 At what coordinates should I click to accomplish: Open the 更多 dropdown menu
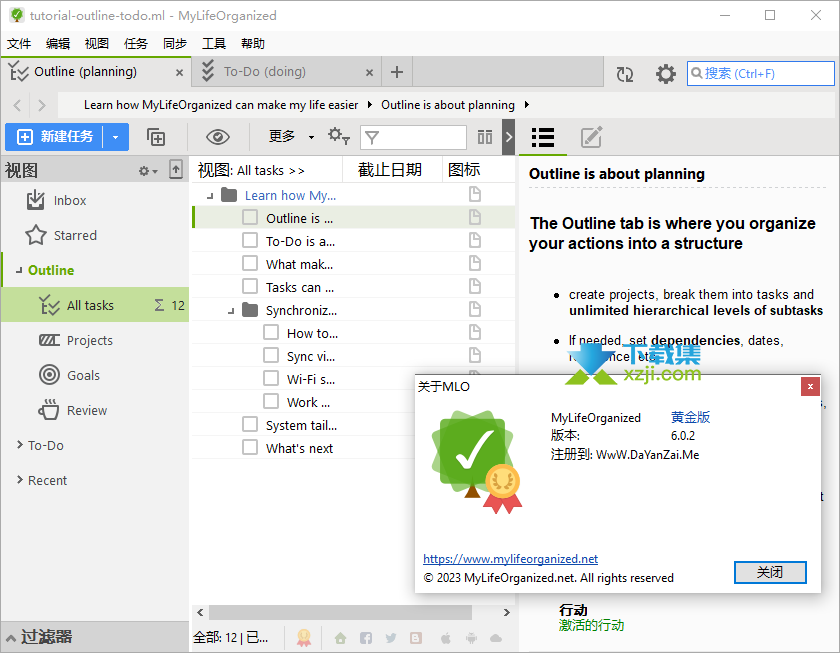point(291,137)
